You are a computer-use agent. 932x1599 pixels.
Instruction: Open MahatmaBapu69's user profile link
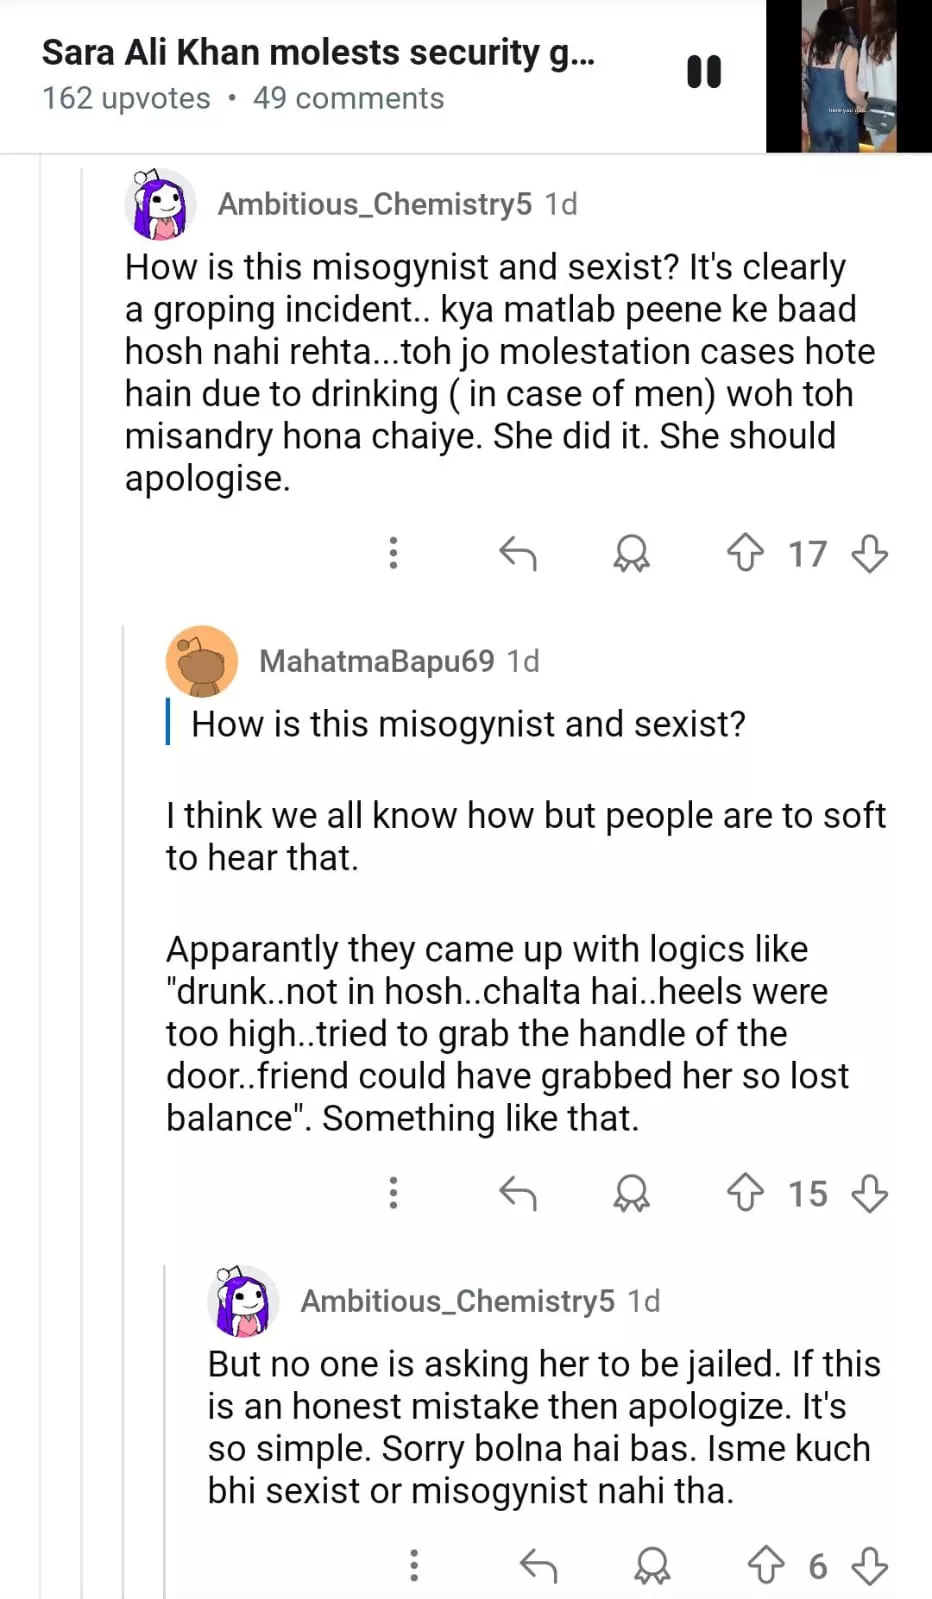[376, 661]
